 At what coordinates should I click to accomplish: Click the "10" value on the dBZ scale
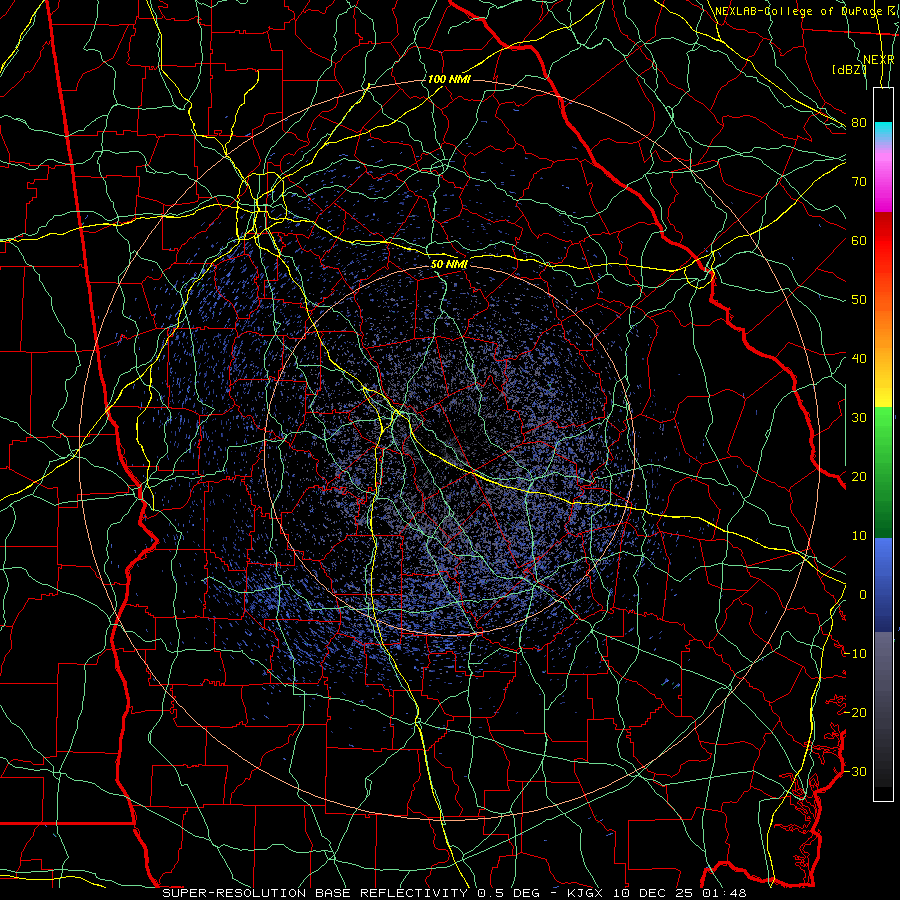tap(859, 536)
